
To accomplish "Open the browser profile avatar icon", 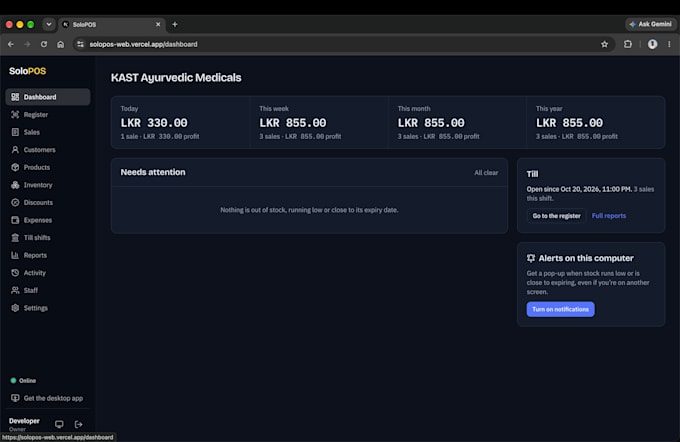I will tap(652, 44).
